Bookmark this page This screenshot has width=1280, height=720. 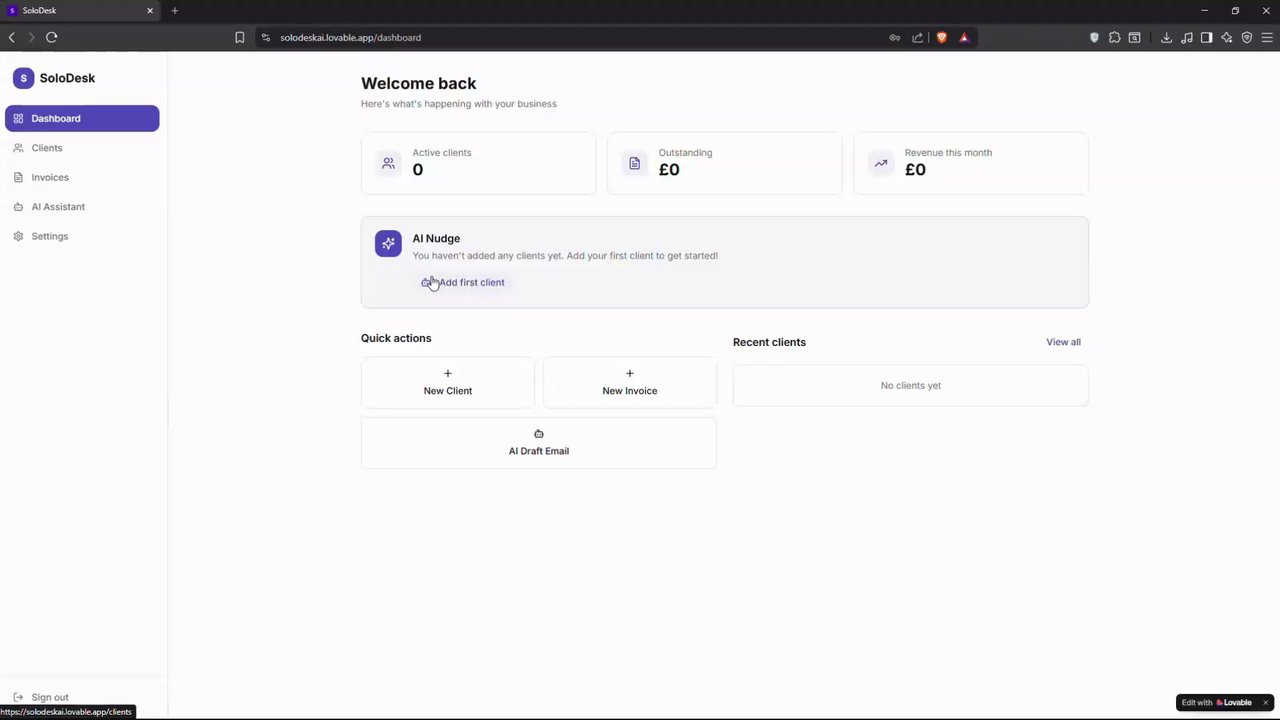[240, 37]
